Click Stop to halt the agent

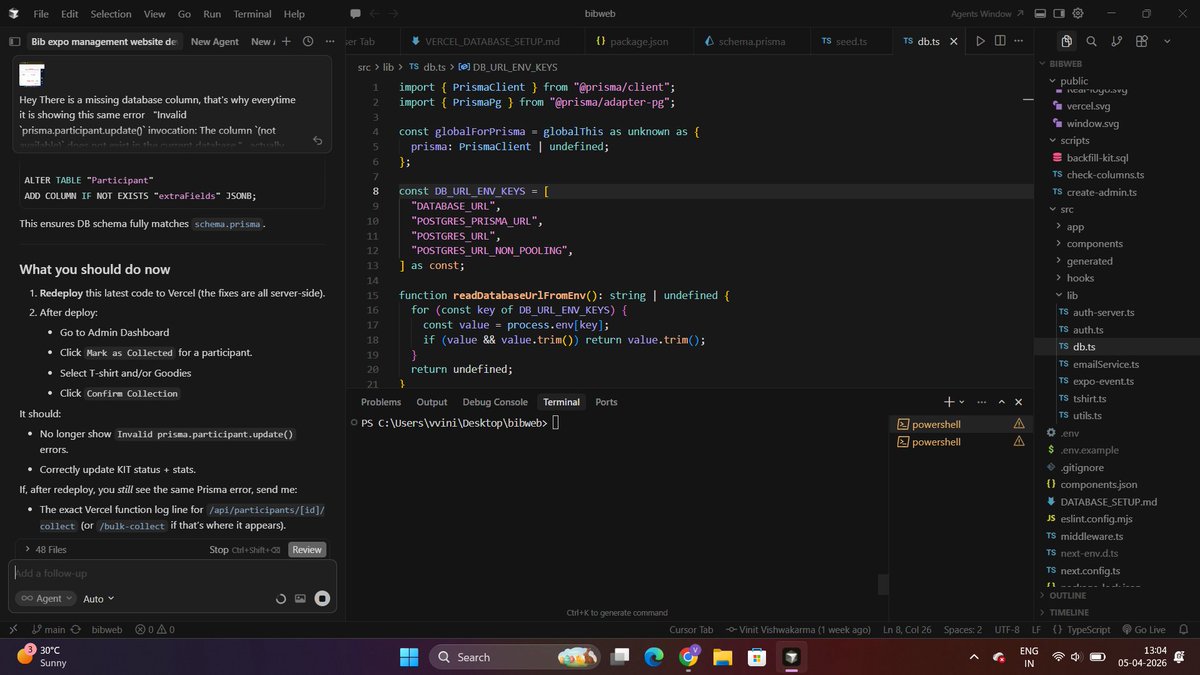point(219,549)
